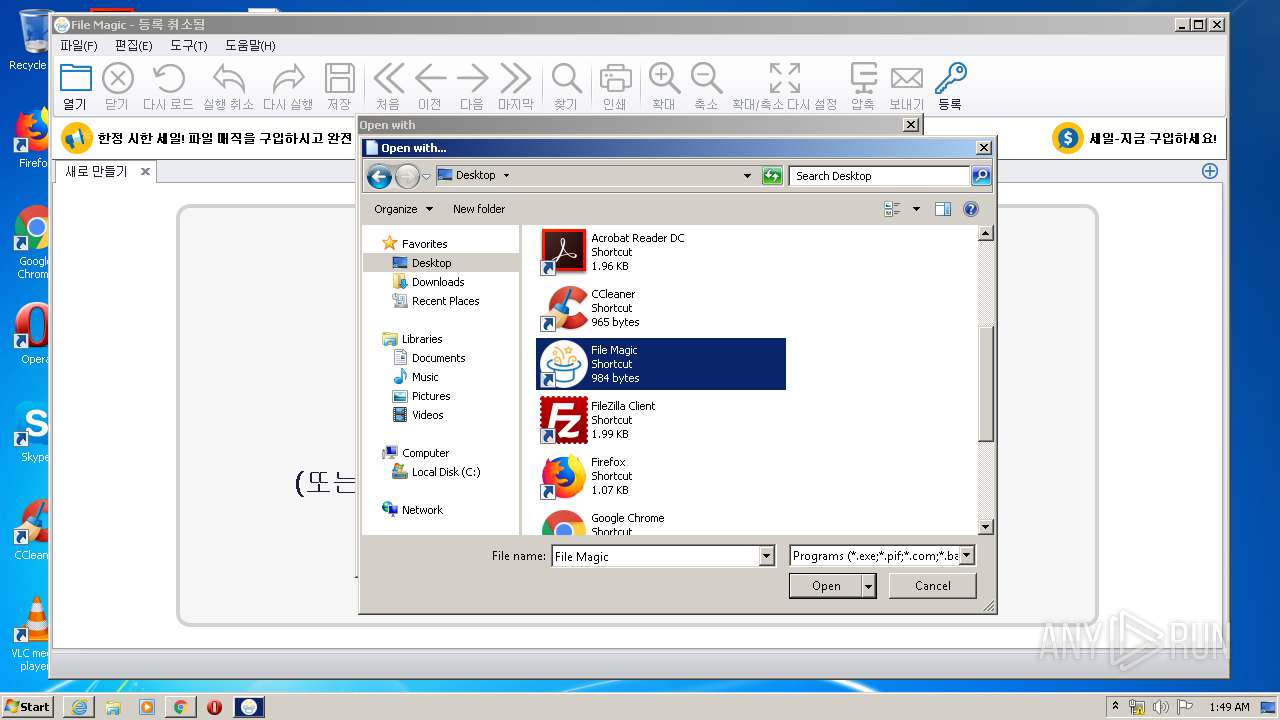Select Local Disk (C:) in navigation pane
The image size is (1280, 720).
(446, 472)
